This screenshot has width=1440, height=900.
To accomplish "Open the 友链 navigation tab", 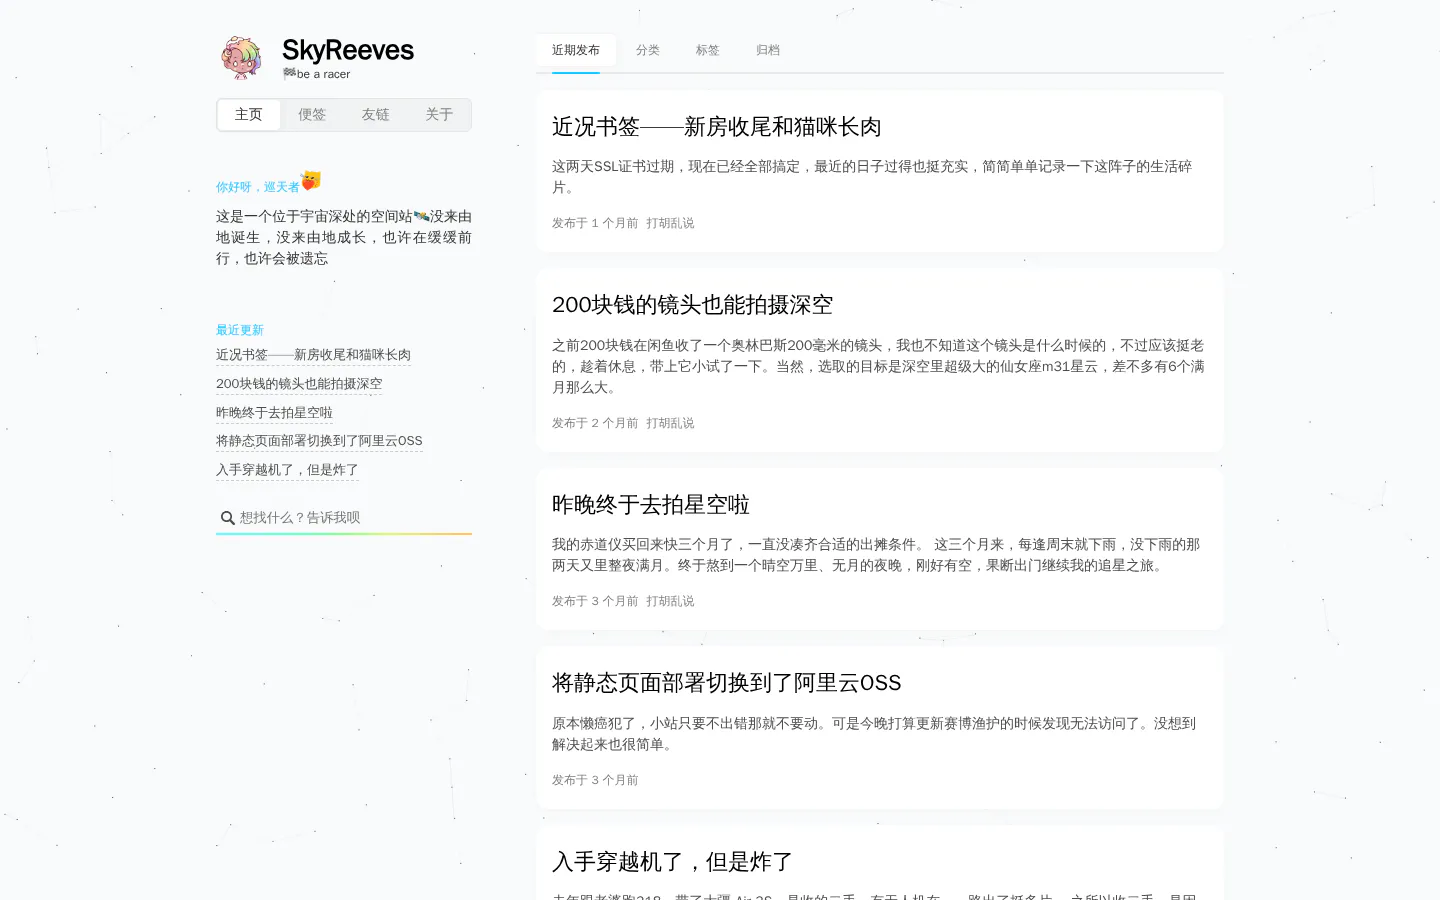I will point(376,115).
